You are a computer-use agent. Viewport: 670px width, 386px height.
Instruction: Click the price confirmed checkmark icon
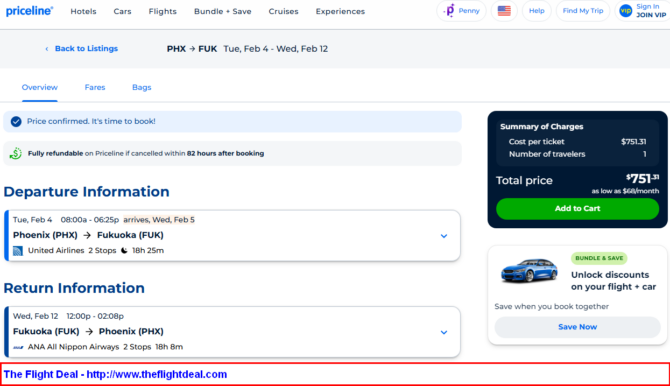(x=16, y=121)
